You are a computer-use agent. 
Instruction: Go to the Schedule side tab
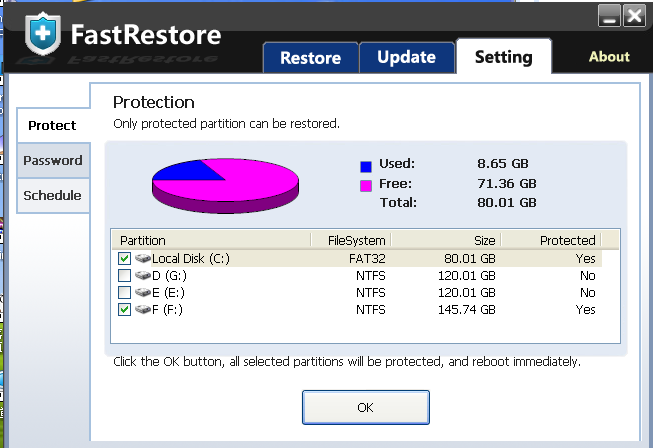pos(52,195)
